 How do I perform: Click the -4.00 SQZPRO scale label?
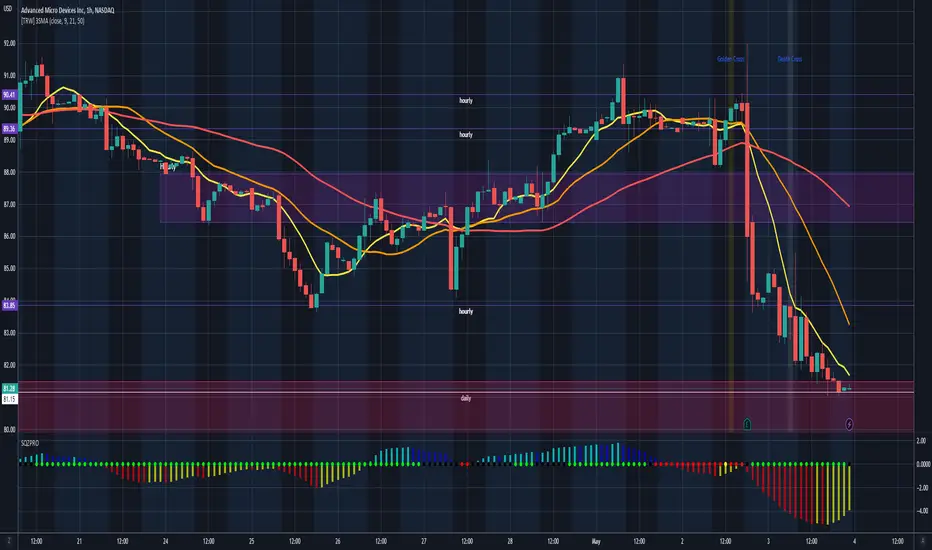(x=922, y=511)
